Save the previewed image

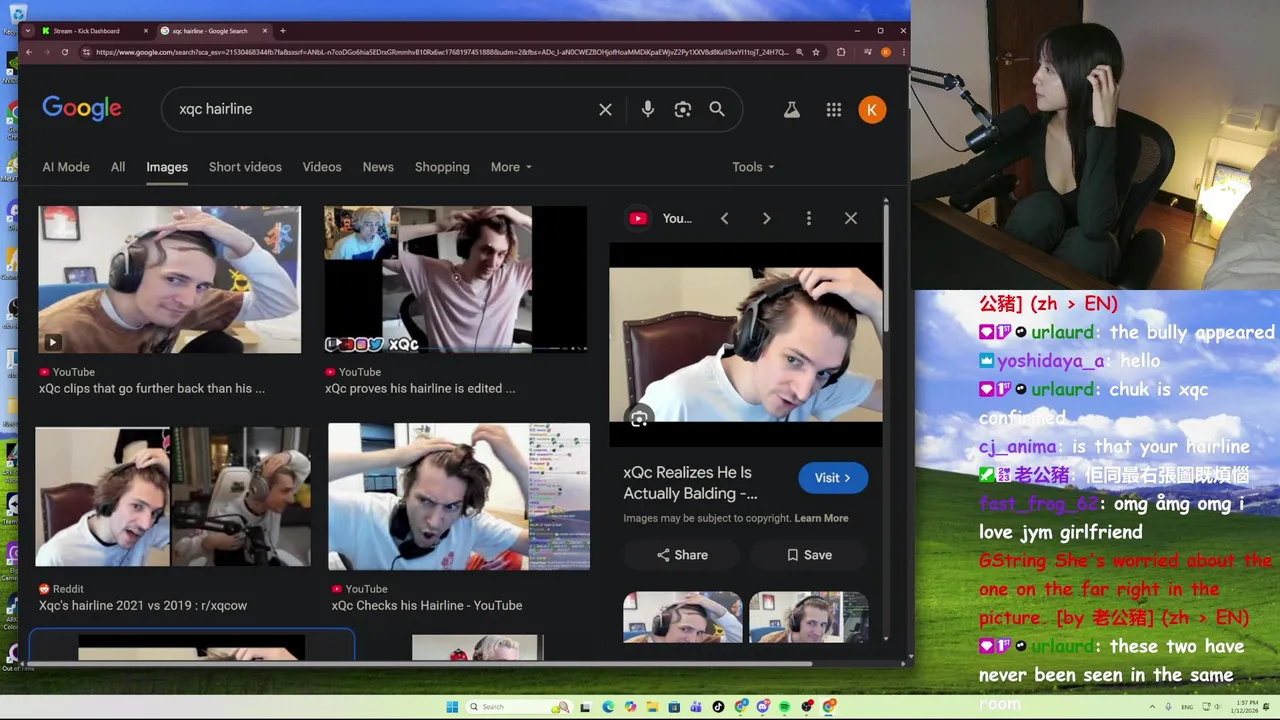(809, 555)
